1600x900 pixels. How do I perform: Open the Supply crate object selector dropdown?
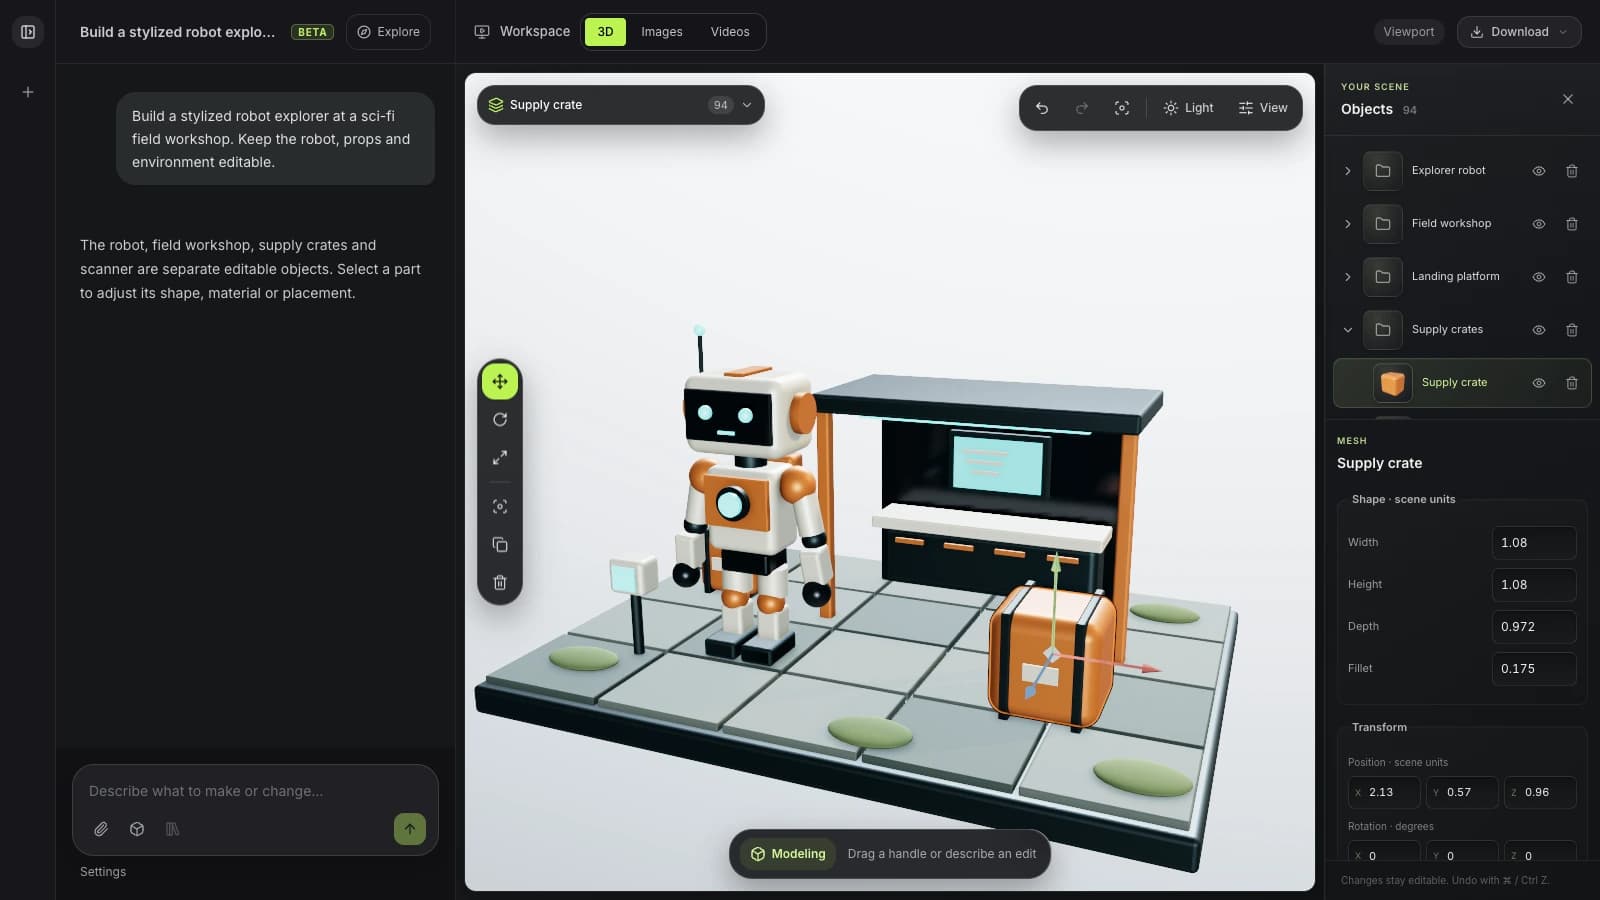(x=620, y=105)
